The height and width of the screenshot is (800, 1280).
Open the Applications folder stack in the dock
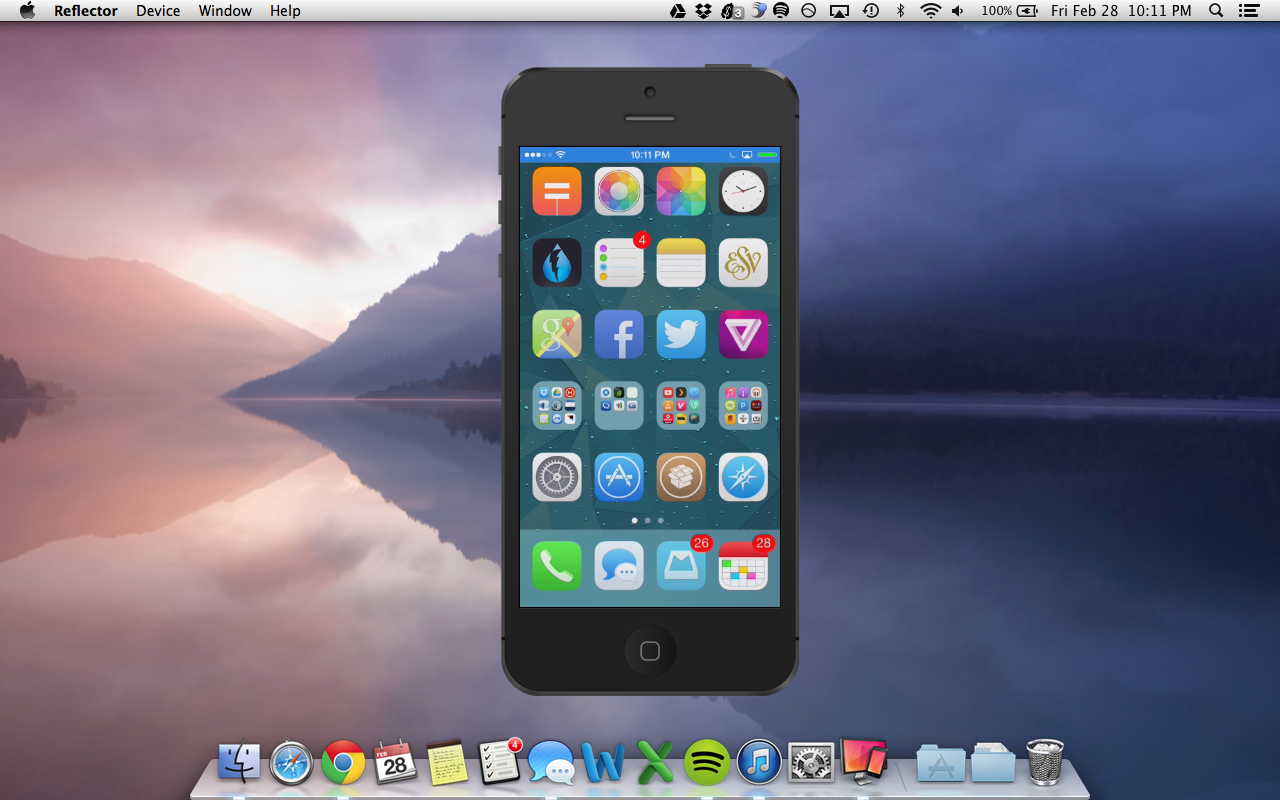tap(941, 763)
